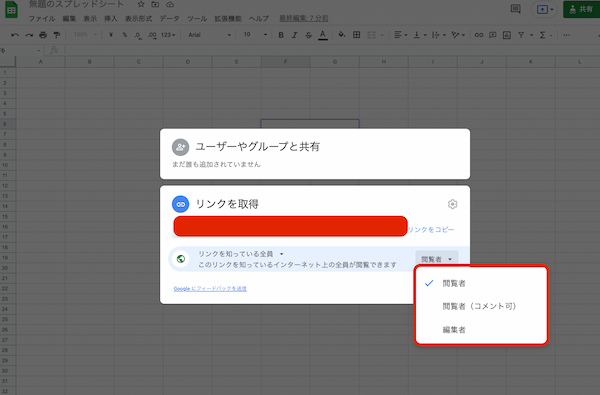Open the データ menu
Screen dimensions: 600x395
(x=169, y=18)
